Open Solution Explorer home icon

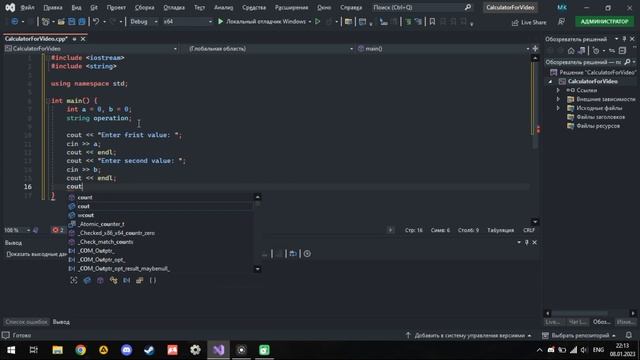(571, 51)
